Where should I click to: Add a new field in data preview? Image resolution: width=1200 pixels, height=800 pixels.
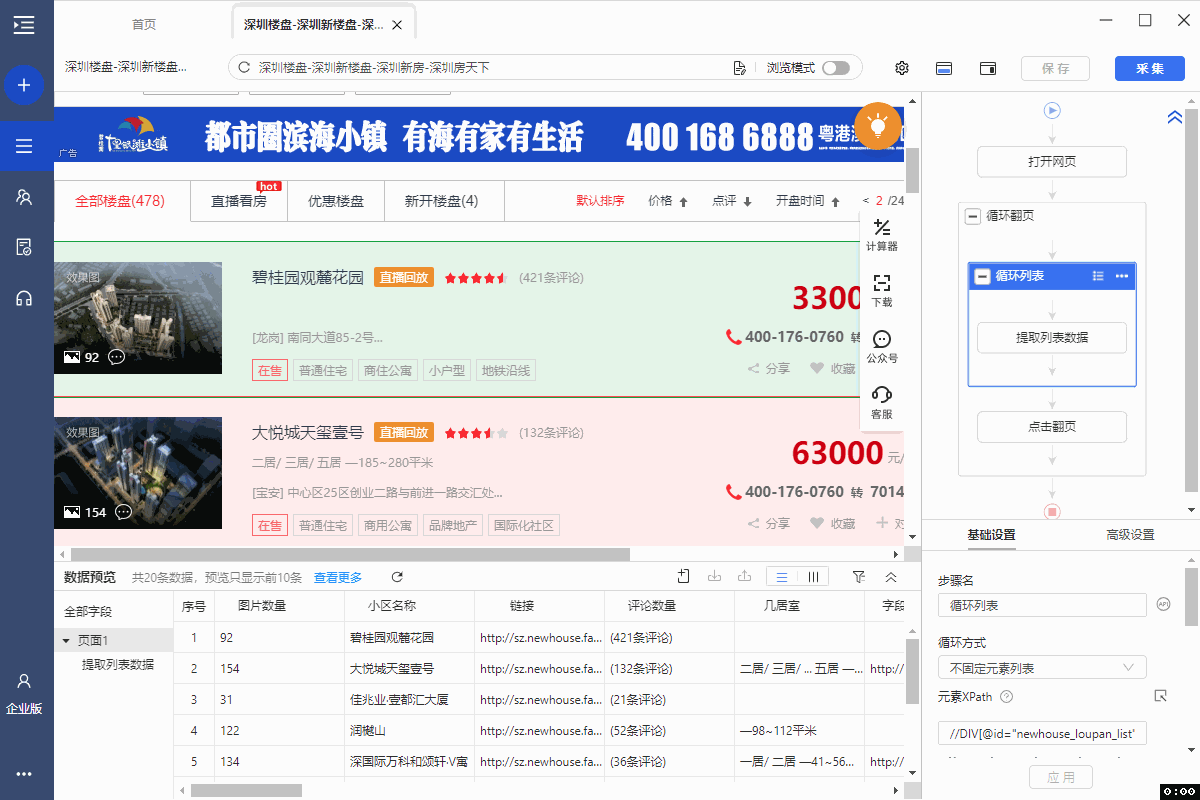coord(684,576)
